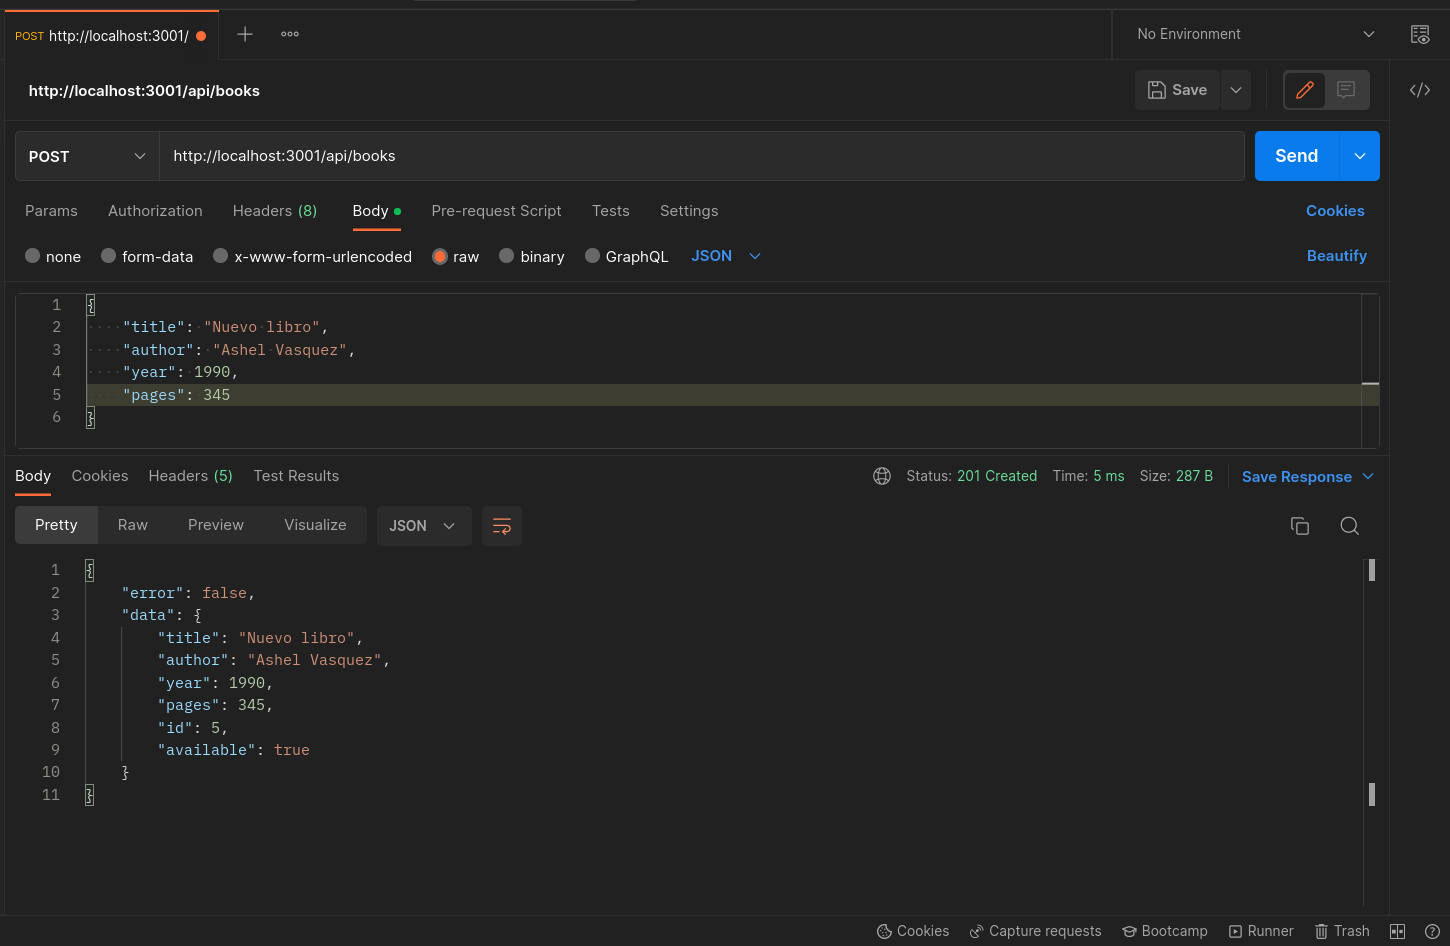Viewport: 1450px width, 946px height.
Task: Click the network globe icon near Status
Action: (882, 476)
